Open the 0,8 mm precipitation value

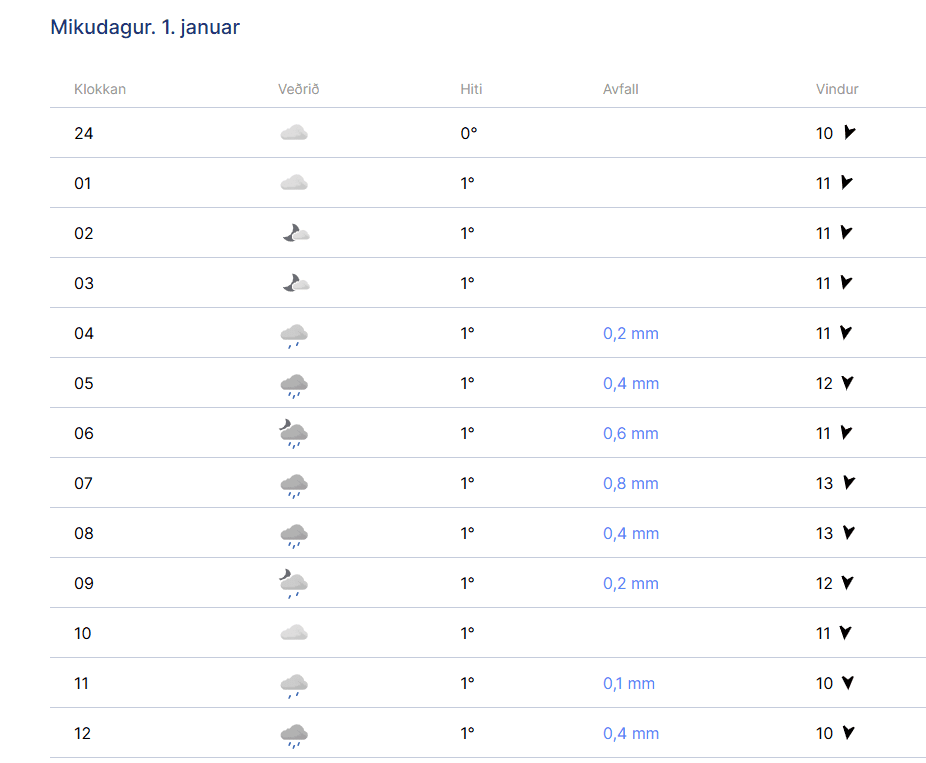631,484
